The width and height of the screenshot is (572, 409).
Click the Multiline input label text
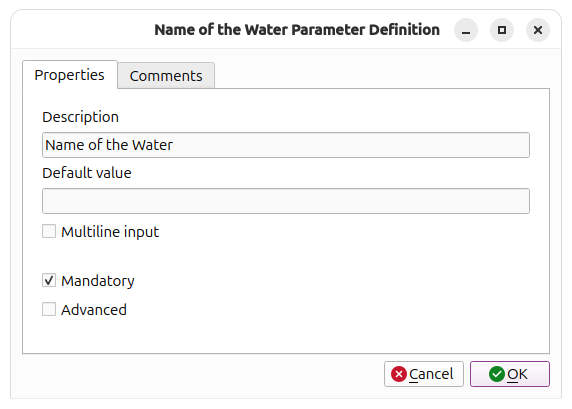pyautogui.click(x=110, y=232)
